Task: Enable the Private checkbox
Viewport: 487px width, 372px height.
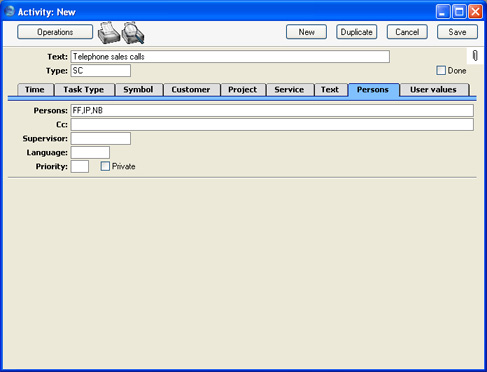Action: (x=105, y=166)
